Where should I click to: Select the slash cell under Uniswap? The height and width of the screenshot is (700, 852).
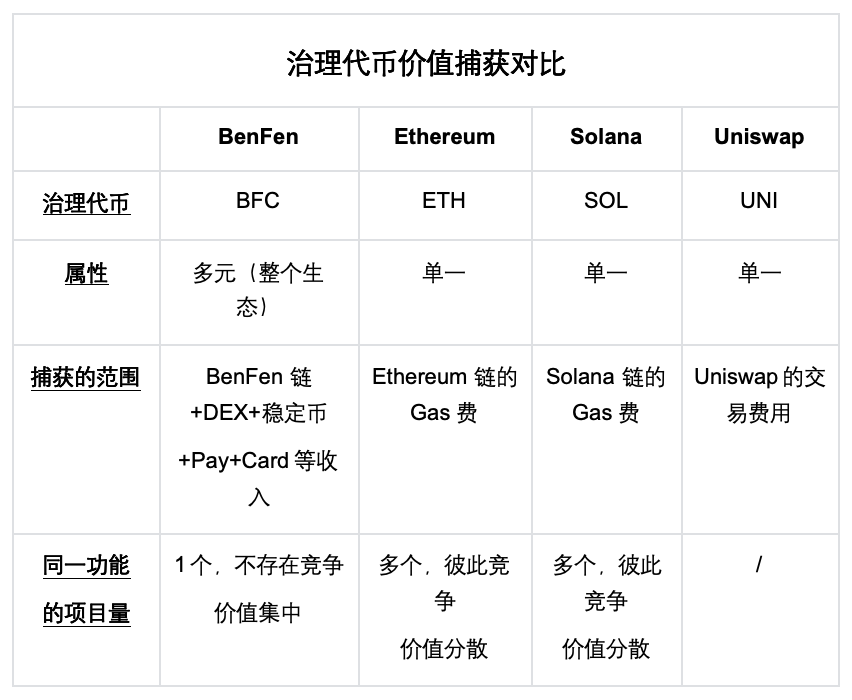point(759,566)
